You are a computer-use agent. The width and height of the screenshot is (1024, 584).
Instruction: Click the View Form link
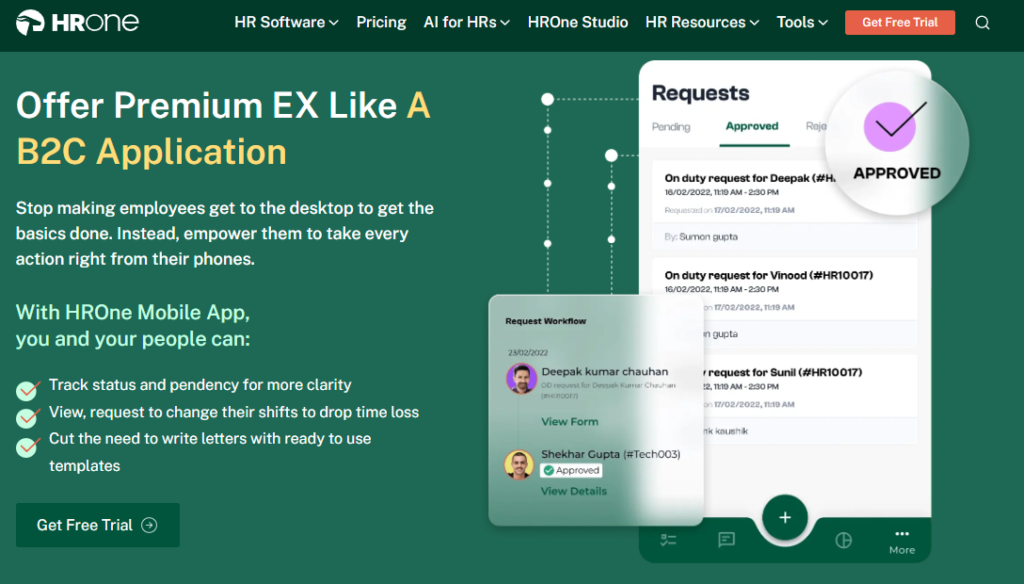(x=569, y=421)
